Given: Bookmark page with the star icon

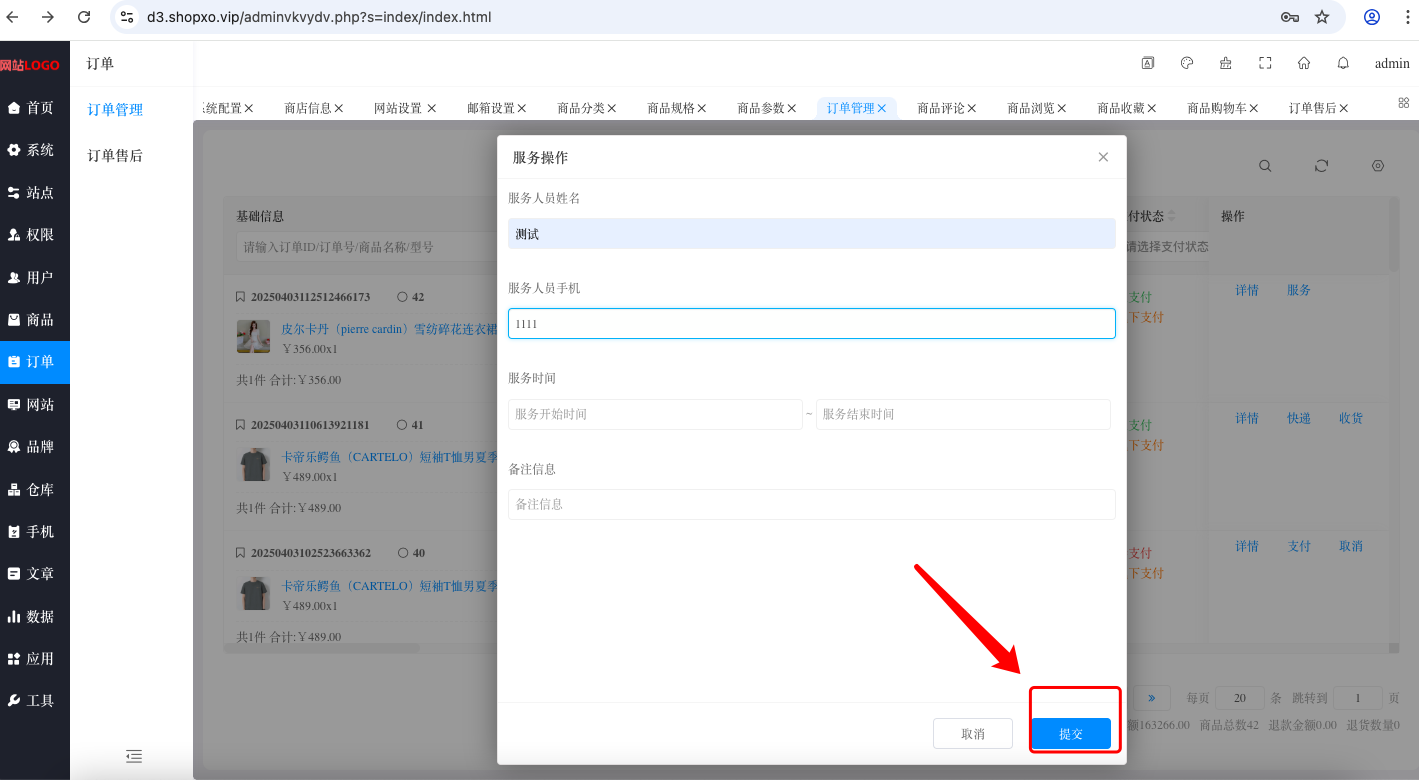Looking at the screenshot, I should point(1322,17).
